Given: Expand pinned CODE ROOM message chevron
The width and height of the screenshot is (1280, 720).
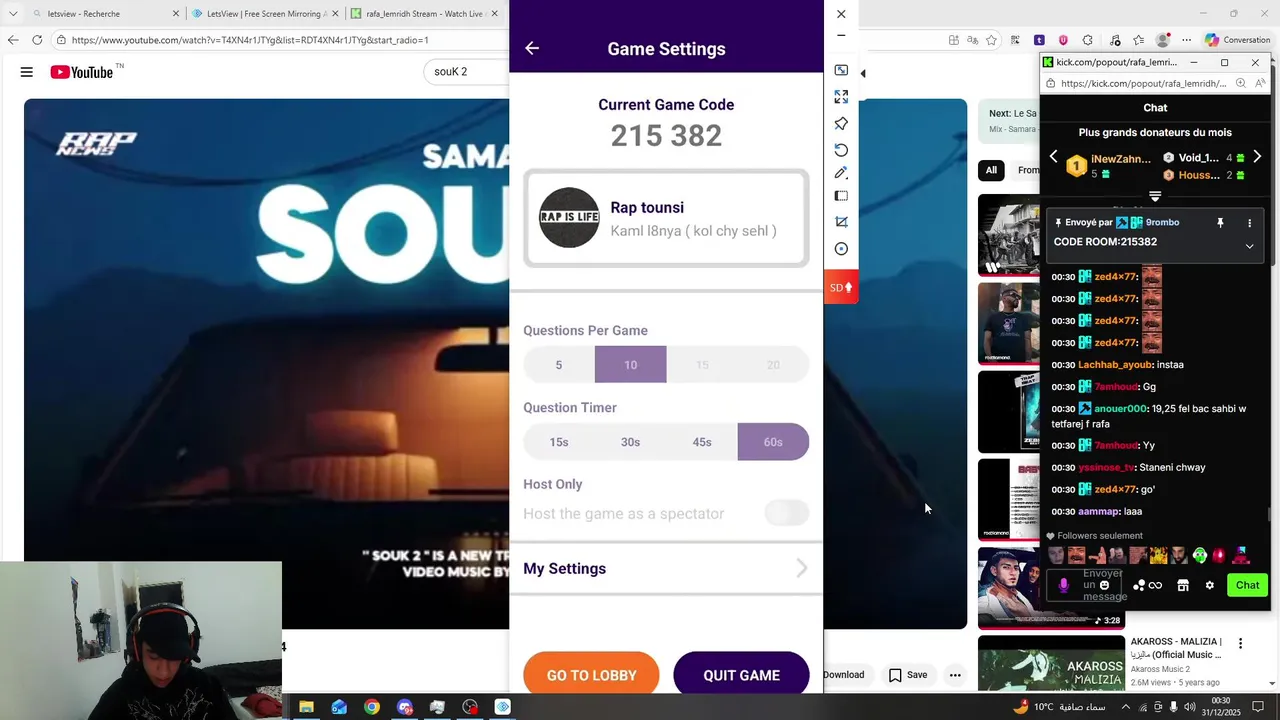Looking at the screenshot, I should click(1249, 246).
